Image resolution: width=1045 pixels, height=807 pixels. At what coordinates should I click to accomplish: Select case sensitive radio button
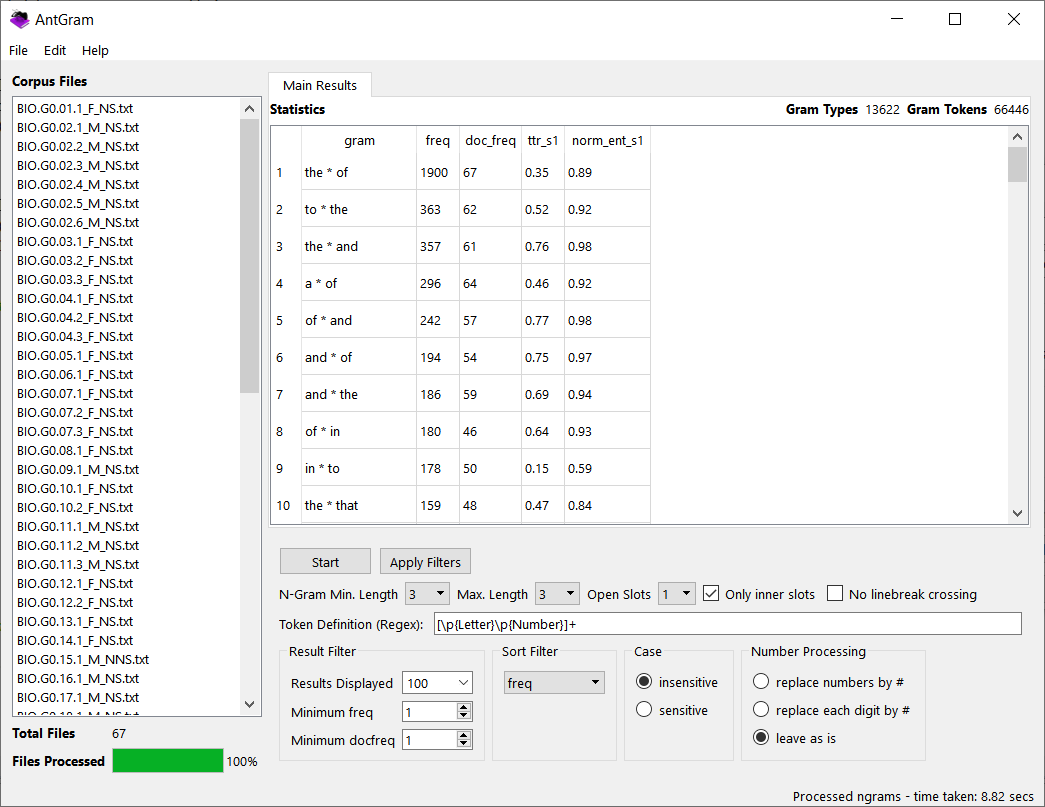click(644, 710)
